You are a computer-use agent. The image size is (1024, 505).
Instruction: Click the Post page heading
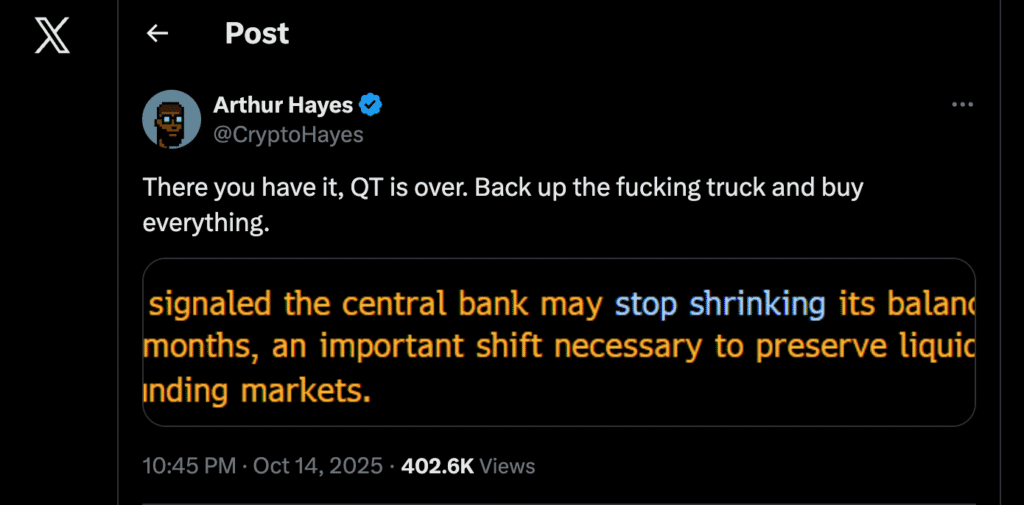coord(257,33)
